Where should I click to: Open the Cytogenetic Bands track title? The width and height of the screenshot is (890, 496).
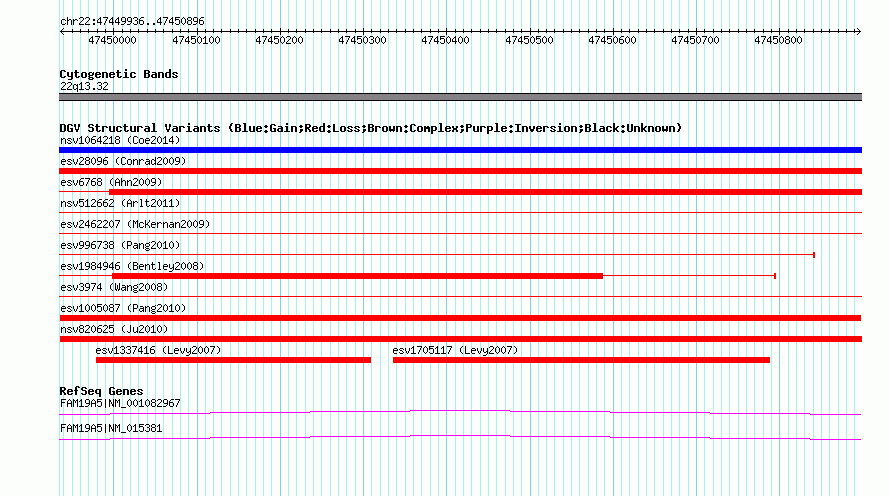[119, 74]
